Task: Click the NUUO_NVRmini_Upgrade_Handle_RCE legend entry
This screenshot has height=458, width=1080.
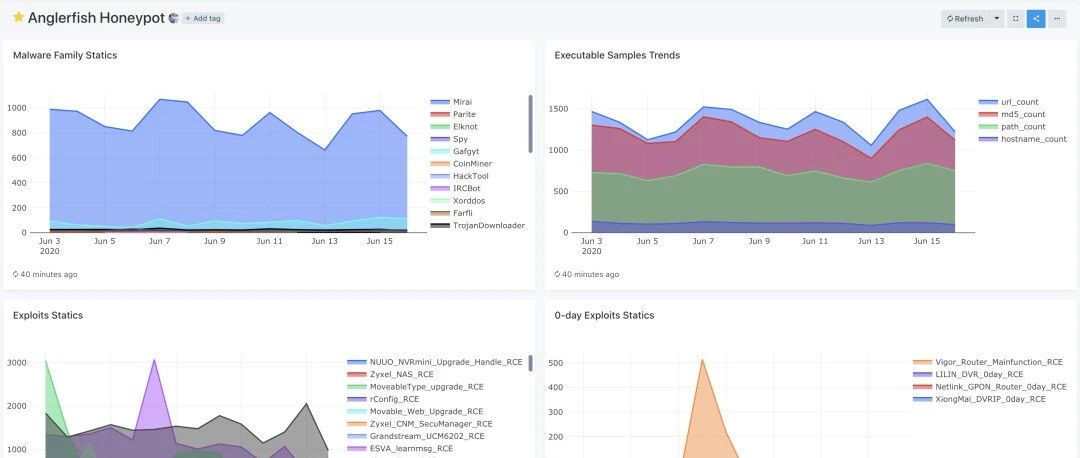Action: point(435,362)
